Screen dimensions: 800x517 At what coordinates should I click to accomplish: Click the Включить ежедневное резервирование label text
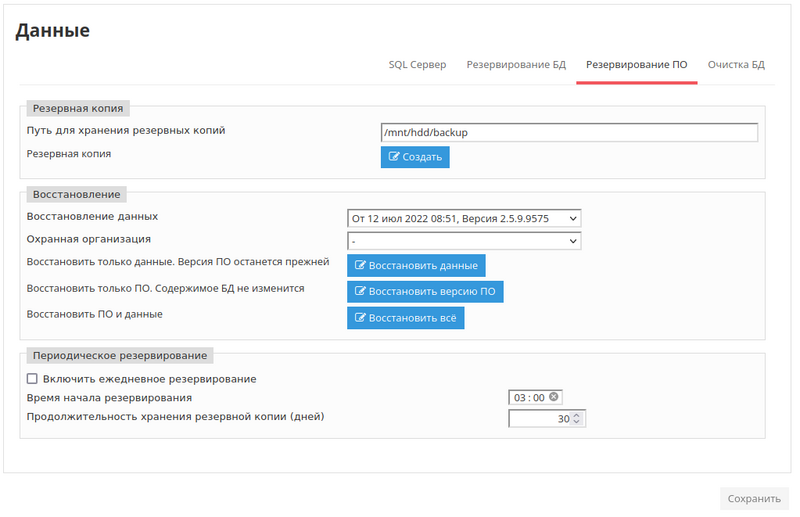tap(149, 379)
